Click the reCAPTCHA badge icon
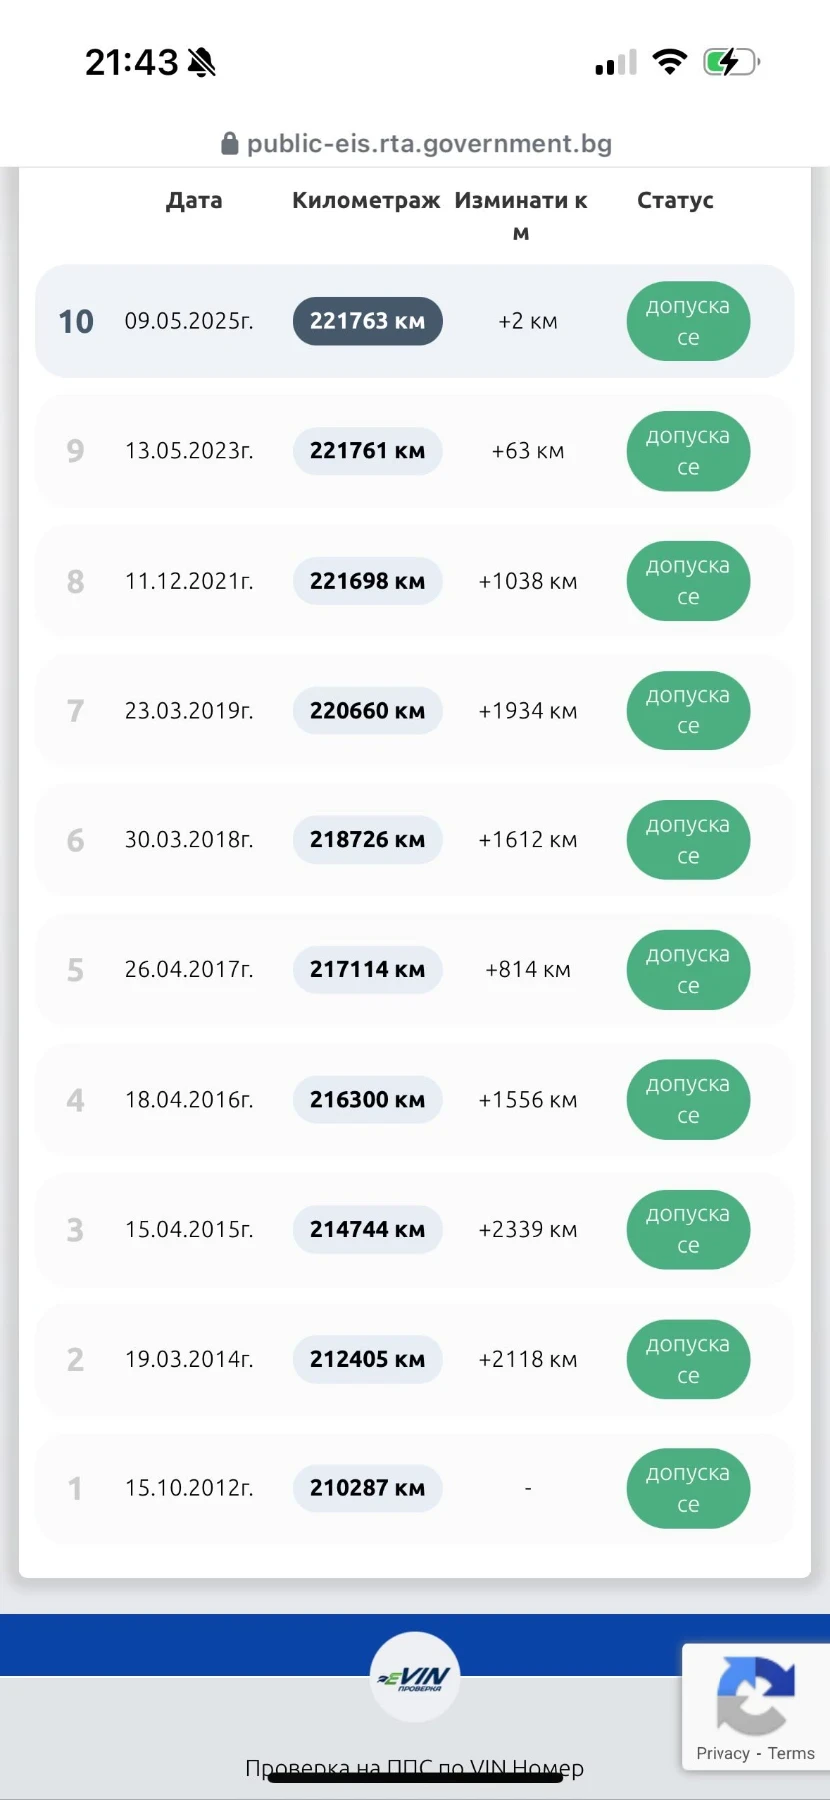 pos(756,1695)
